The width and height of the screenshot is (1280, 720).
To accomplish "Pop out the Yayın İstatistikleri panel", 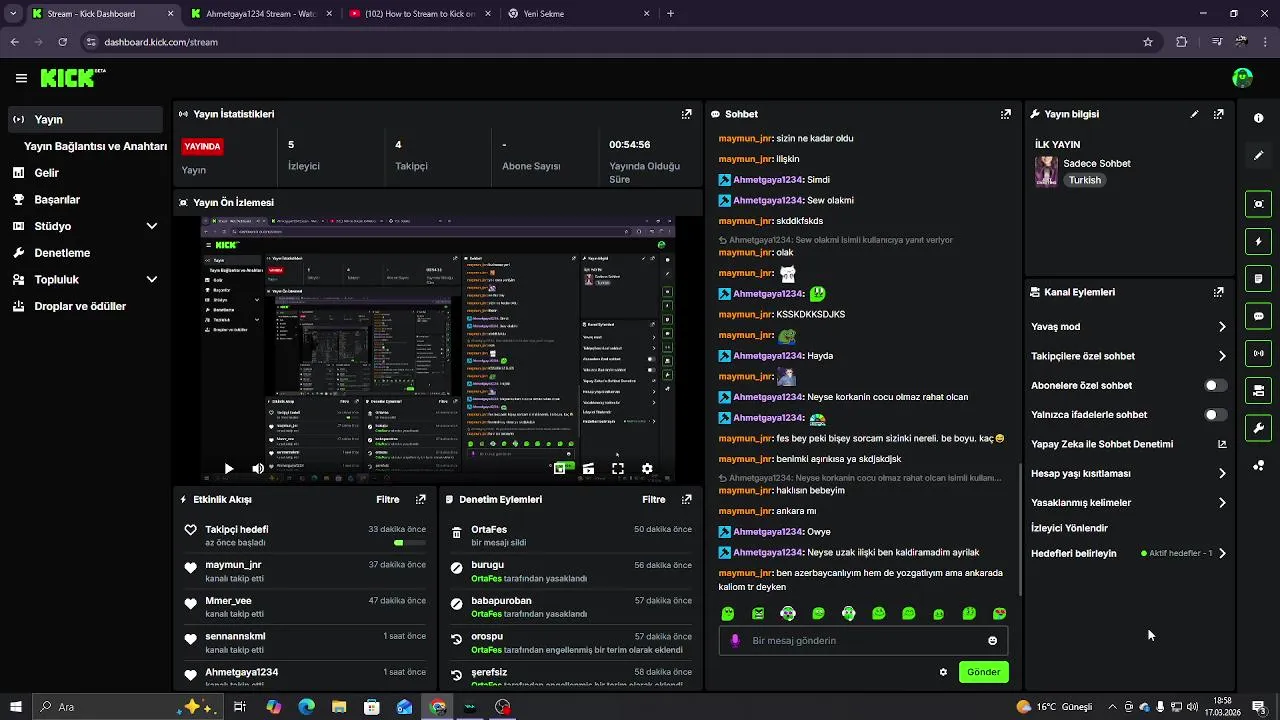I will click(686, 114).
